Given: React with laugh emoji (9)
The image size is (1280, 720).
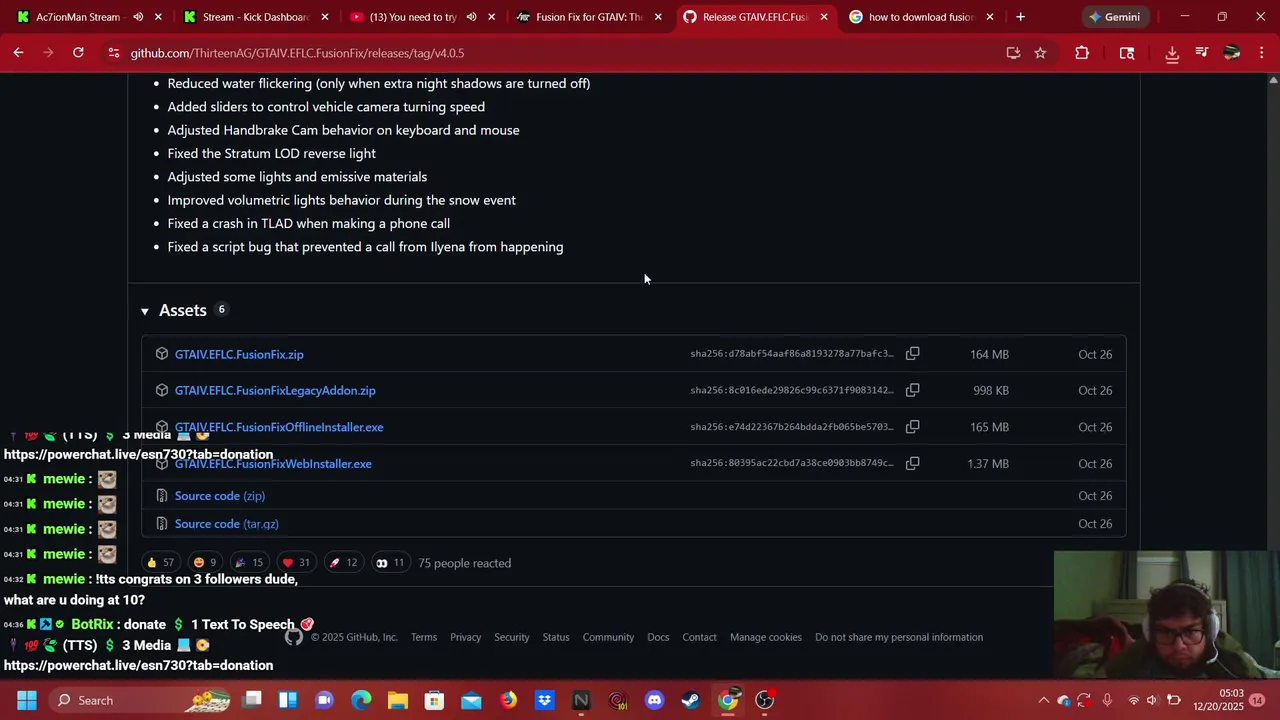Looking at the screenshot, I should point(205,563).
